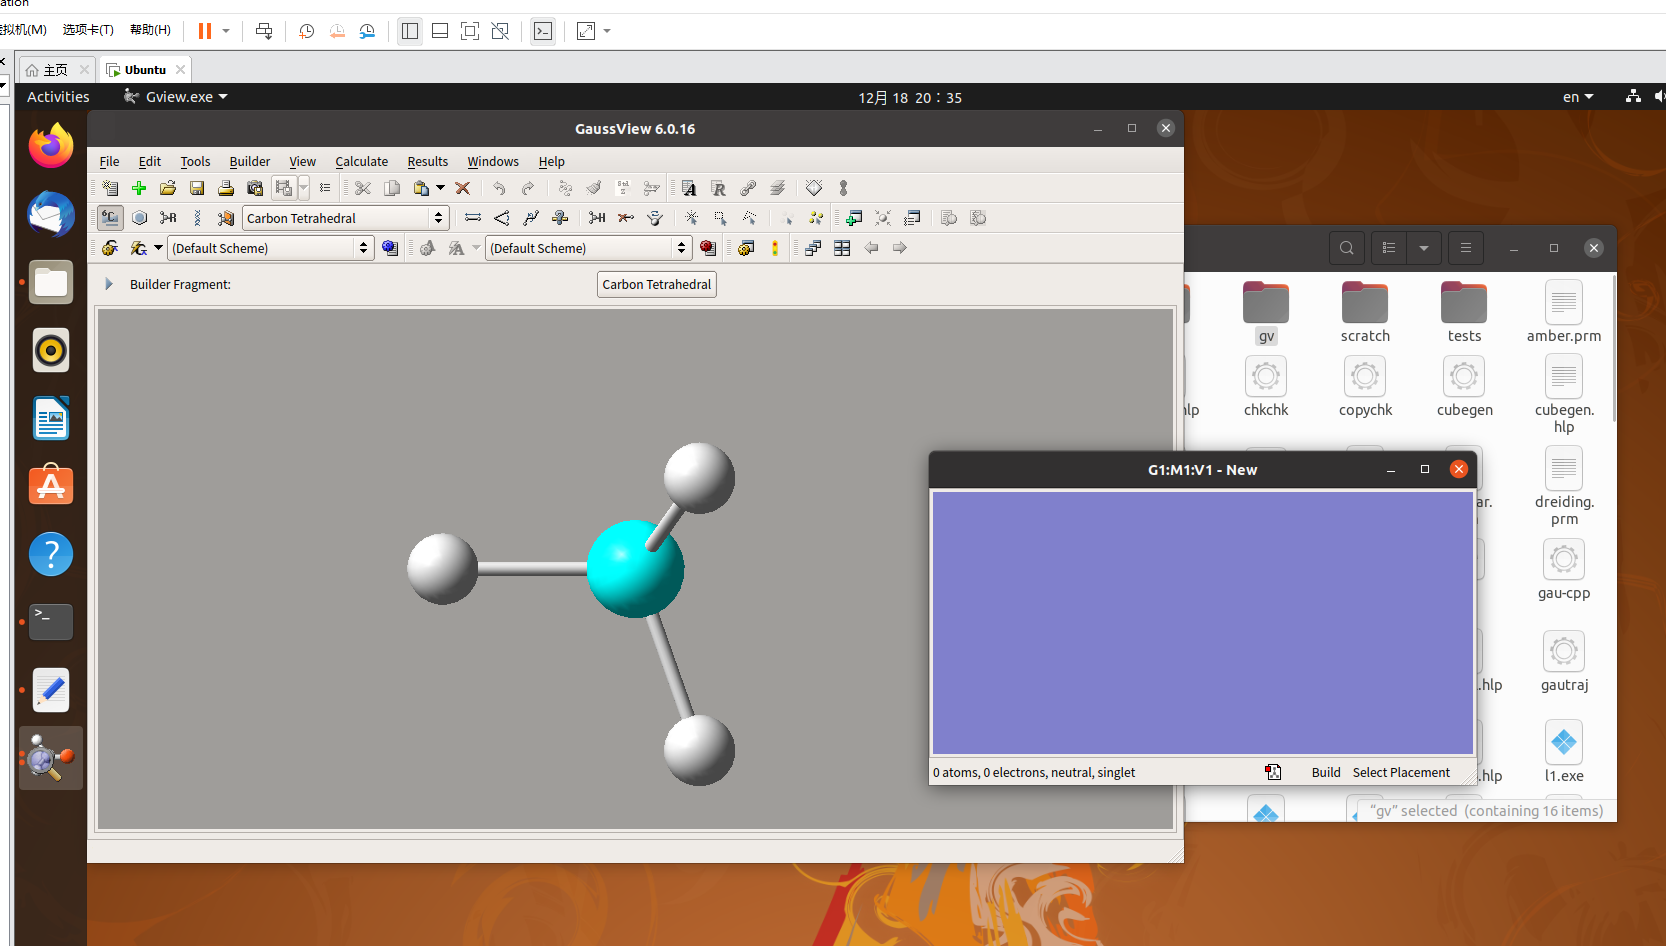Open the Calculate menu

(361, 161)
